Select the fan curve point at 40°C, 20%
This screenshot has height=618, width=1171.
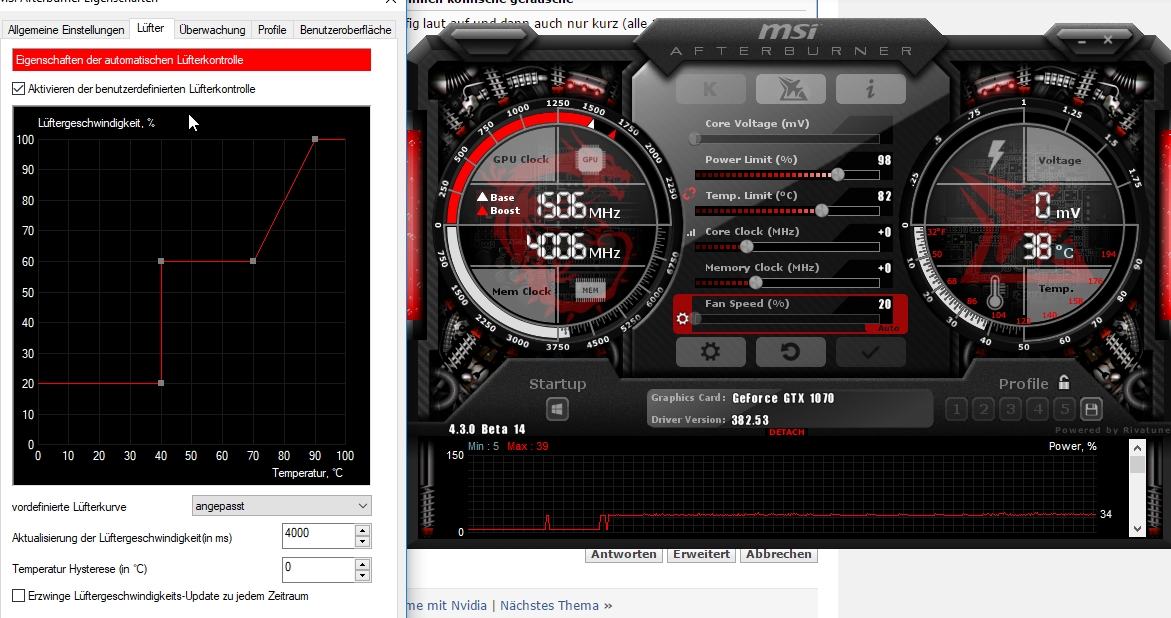click(161, 383)
